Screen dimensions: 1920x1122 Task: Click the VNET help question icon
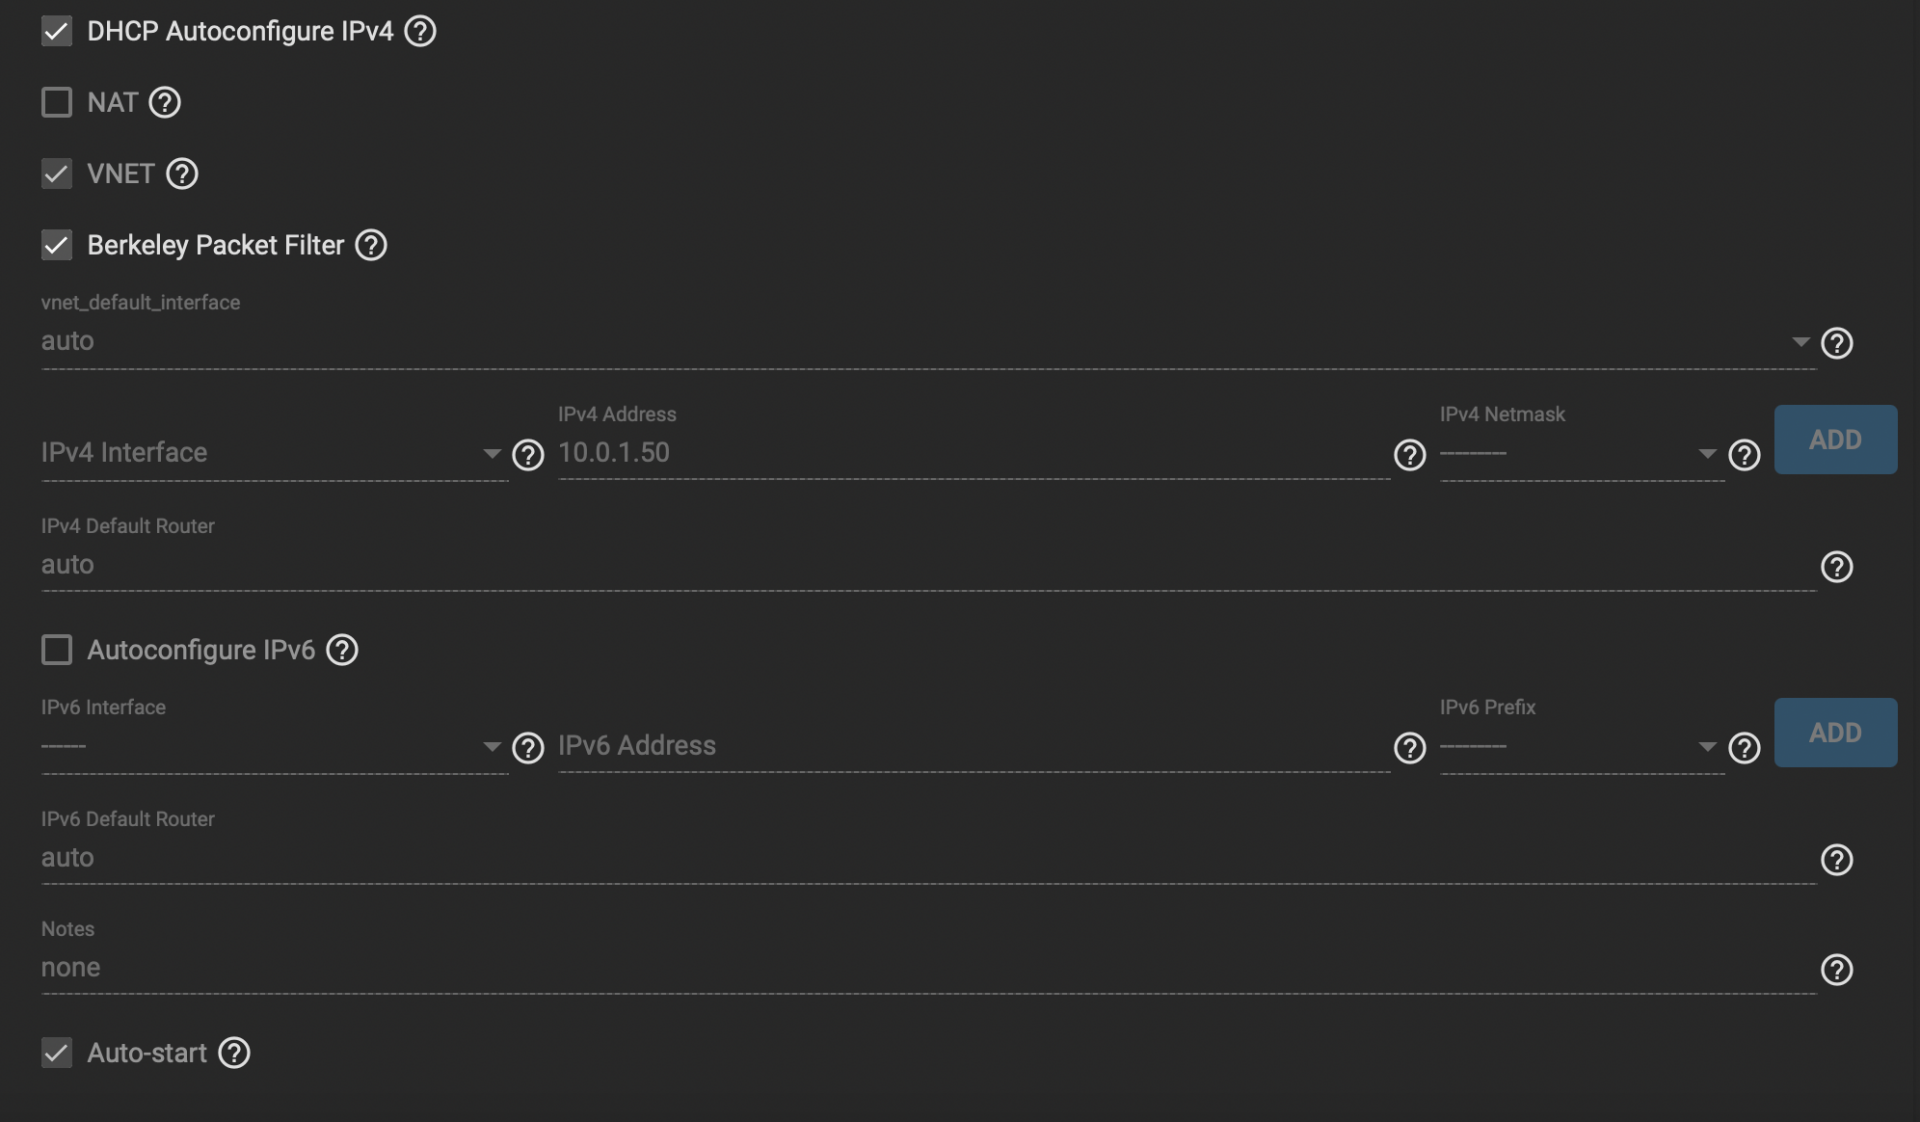pyautogui.click(x=181, y=174)
